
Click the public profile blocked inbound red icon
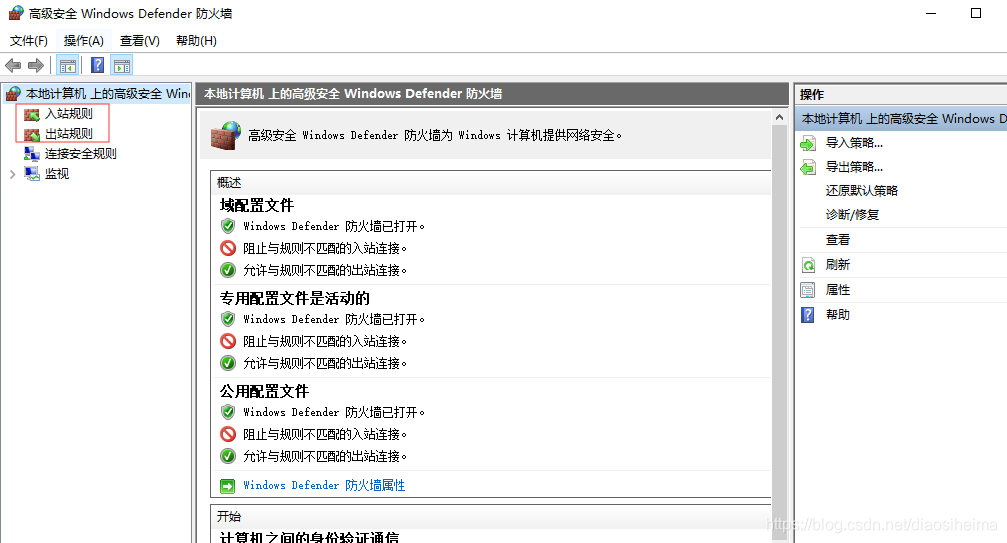pos(228,434)
